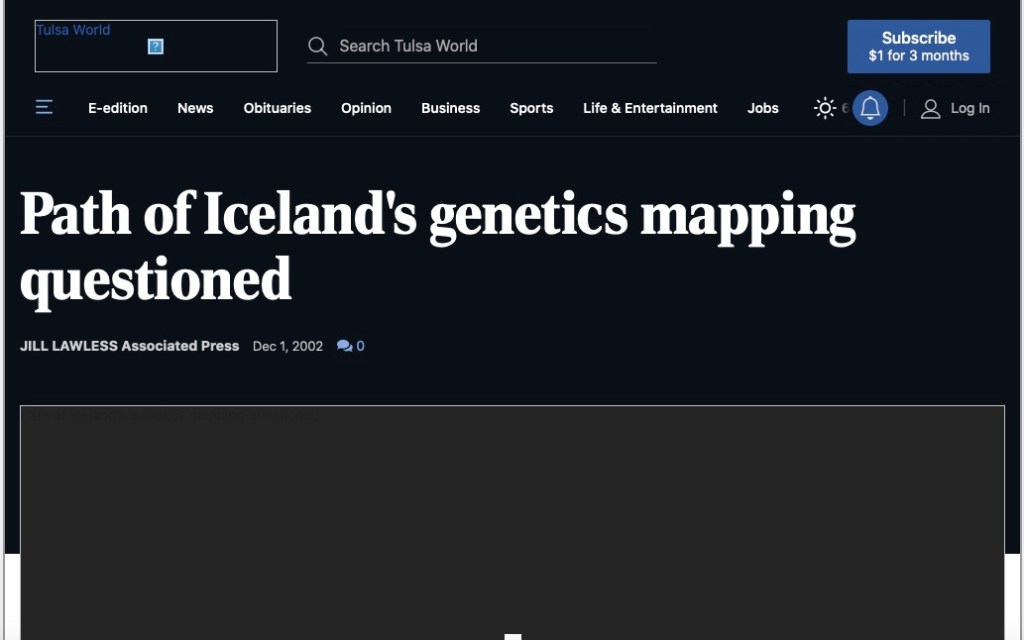Go to the Jobs section

tap(762, 108)
